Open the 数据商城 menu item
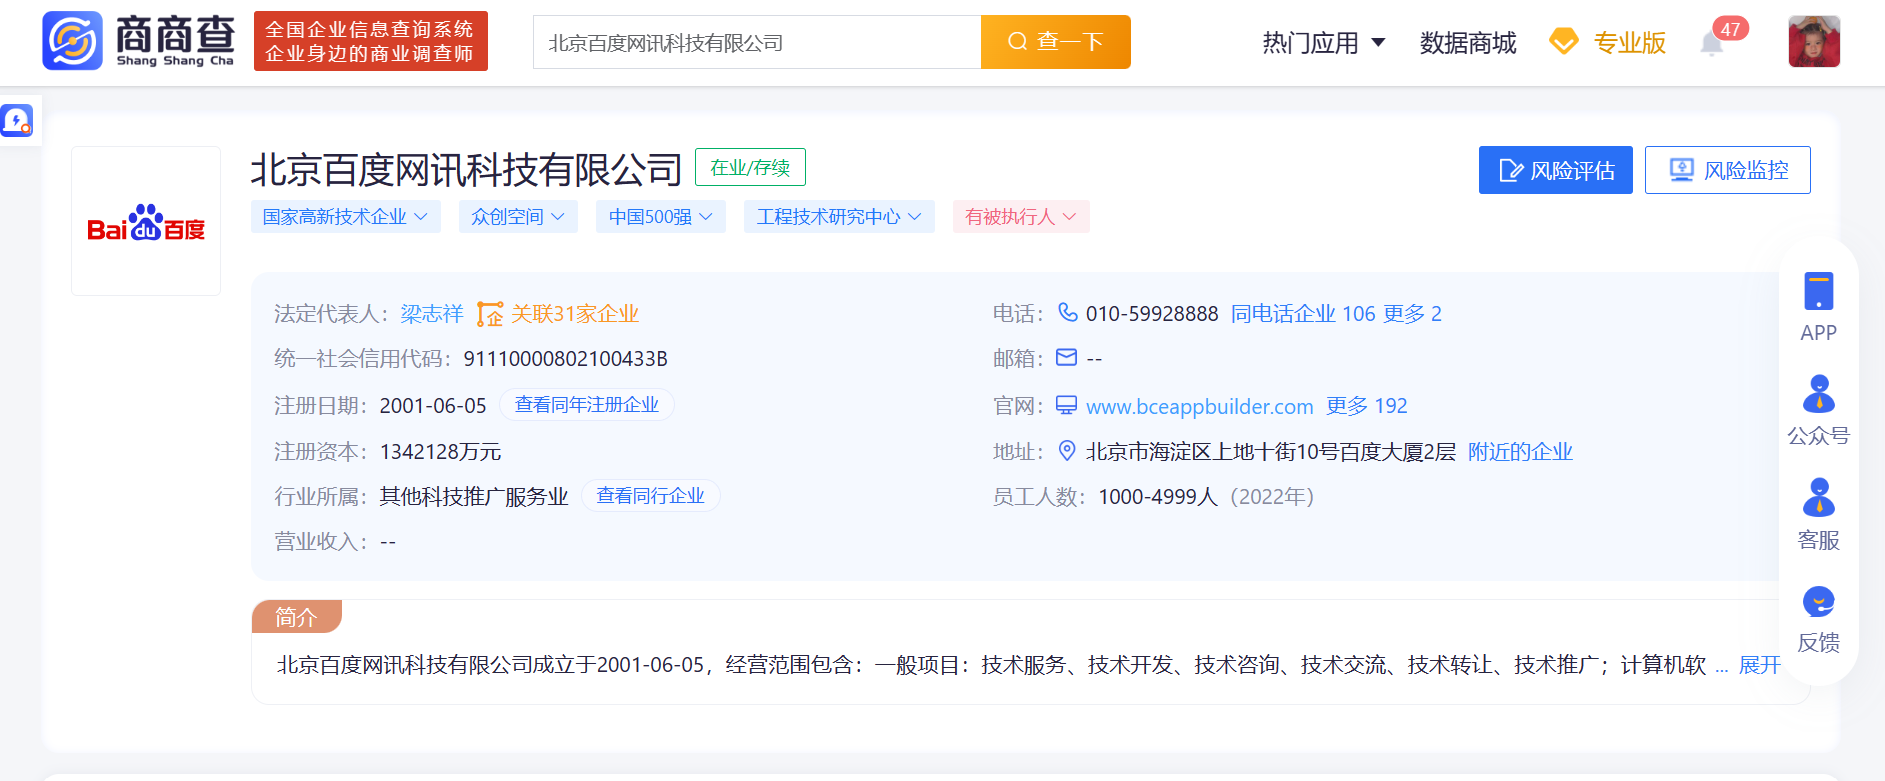 click(x=1468, y=43)
